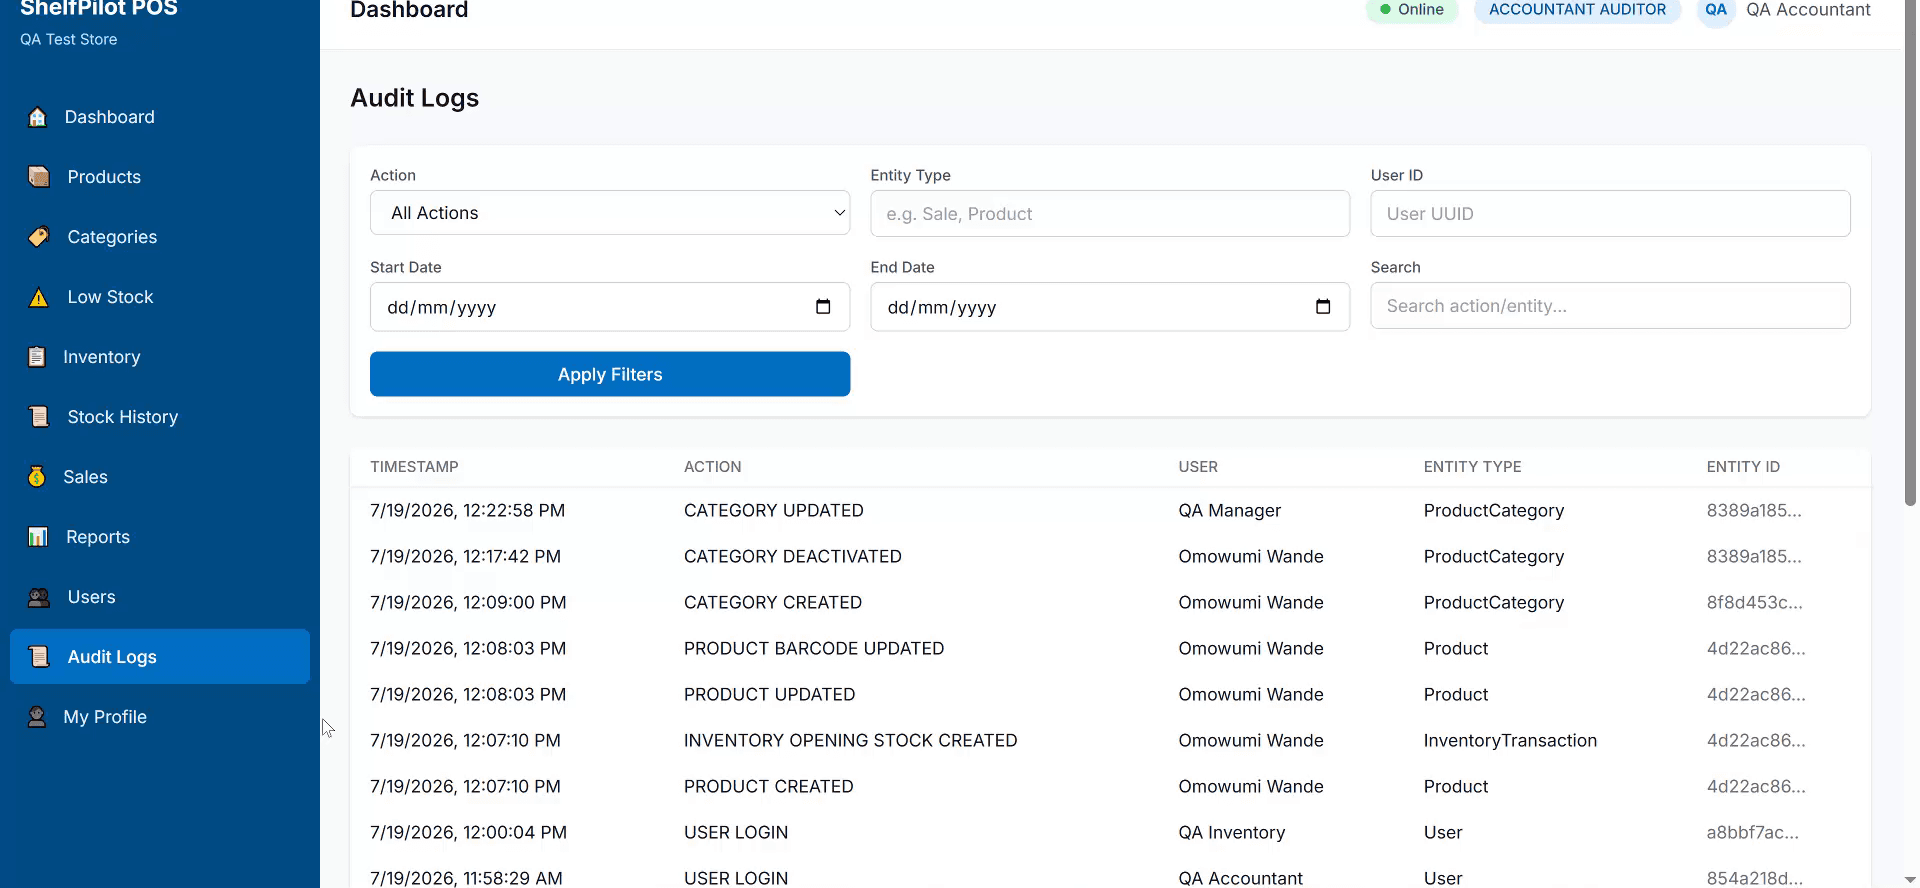Expand the All Actions dropdown

tap(610, 213)
